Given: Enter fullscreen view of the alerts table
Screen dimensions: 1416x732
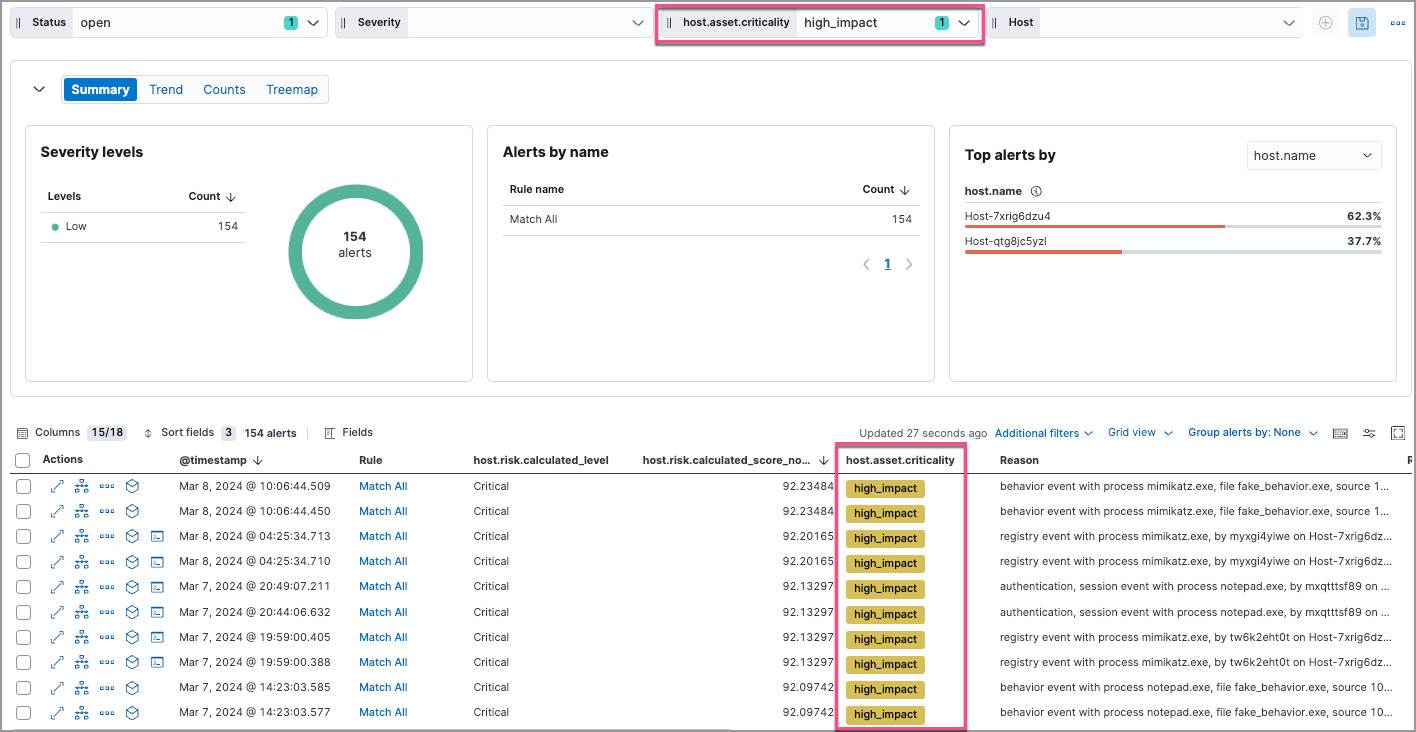Looking at the screenshot, I should pos(1398,432).
